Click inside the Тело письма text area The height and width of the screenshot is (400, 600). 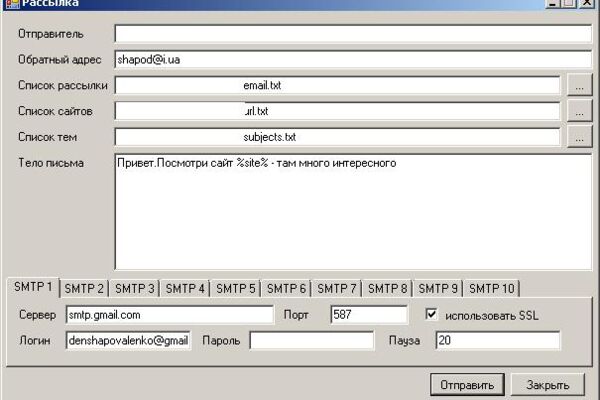[x=353, y=212]
